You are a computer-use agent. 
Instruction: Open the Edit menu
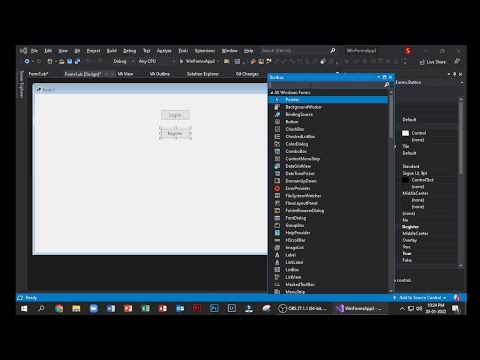point(48,51)
